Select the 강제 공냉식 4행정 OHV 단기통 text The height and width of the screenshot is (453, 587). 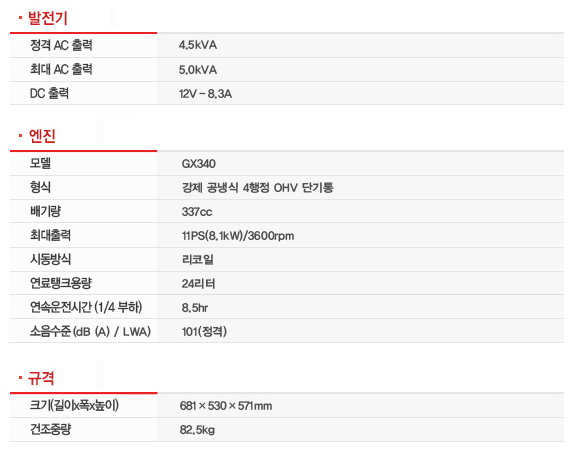click(x=258, y=188)
